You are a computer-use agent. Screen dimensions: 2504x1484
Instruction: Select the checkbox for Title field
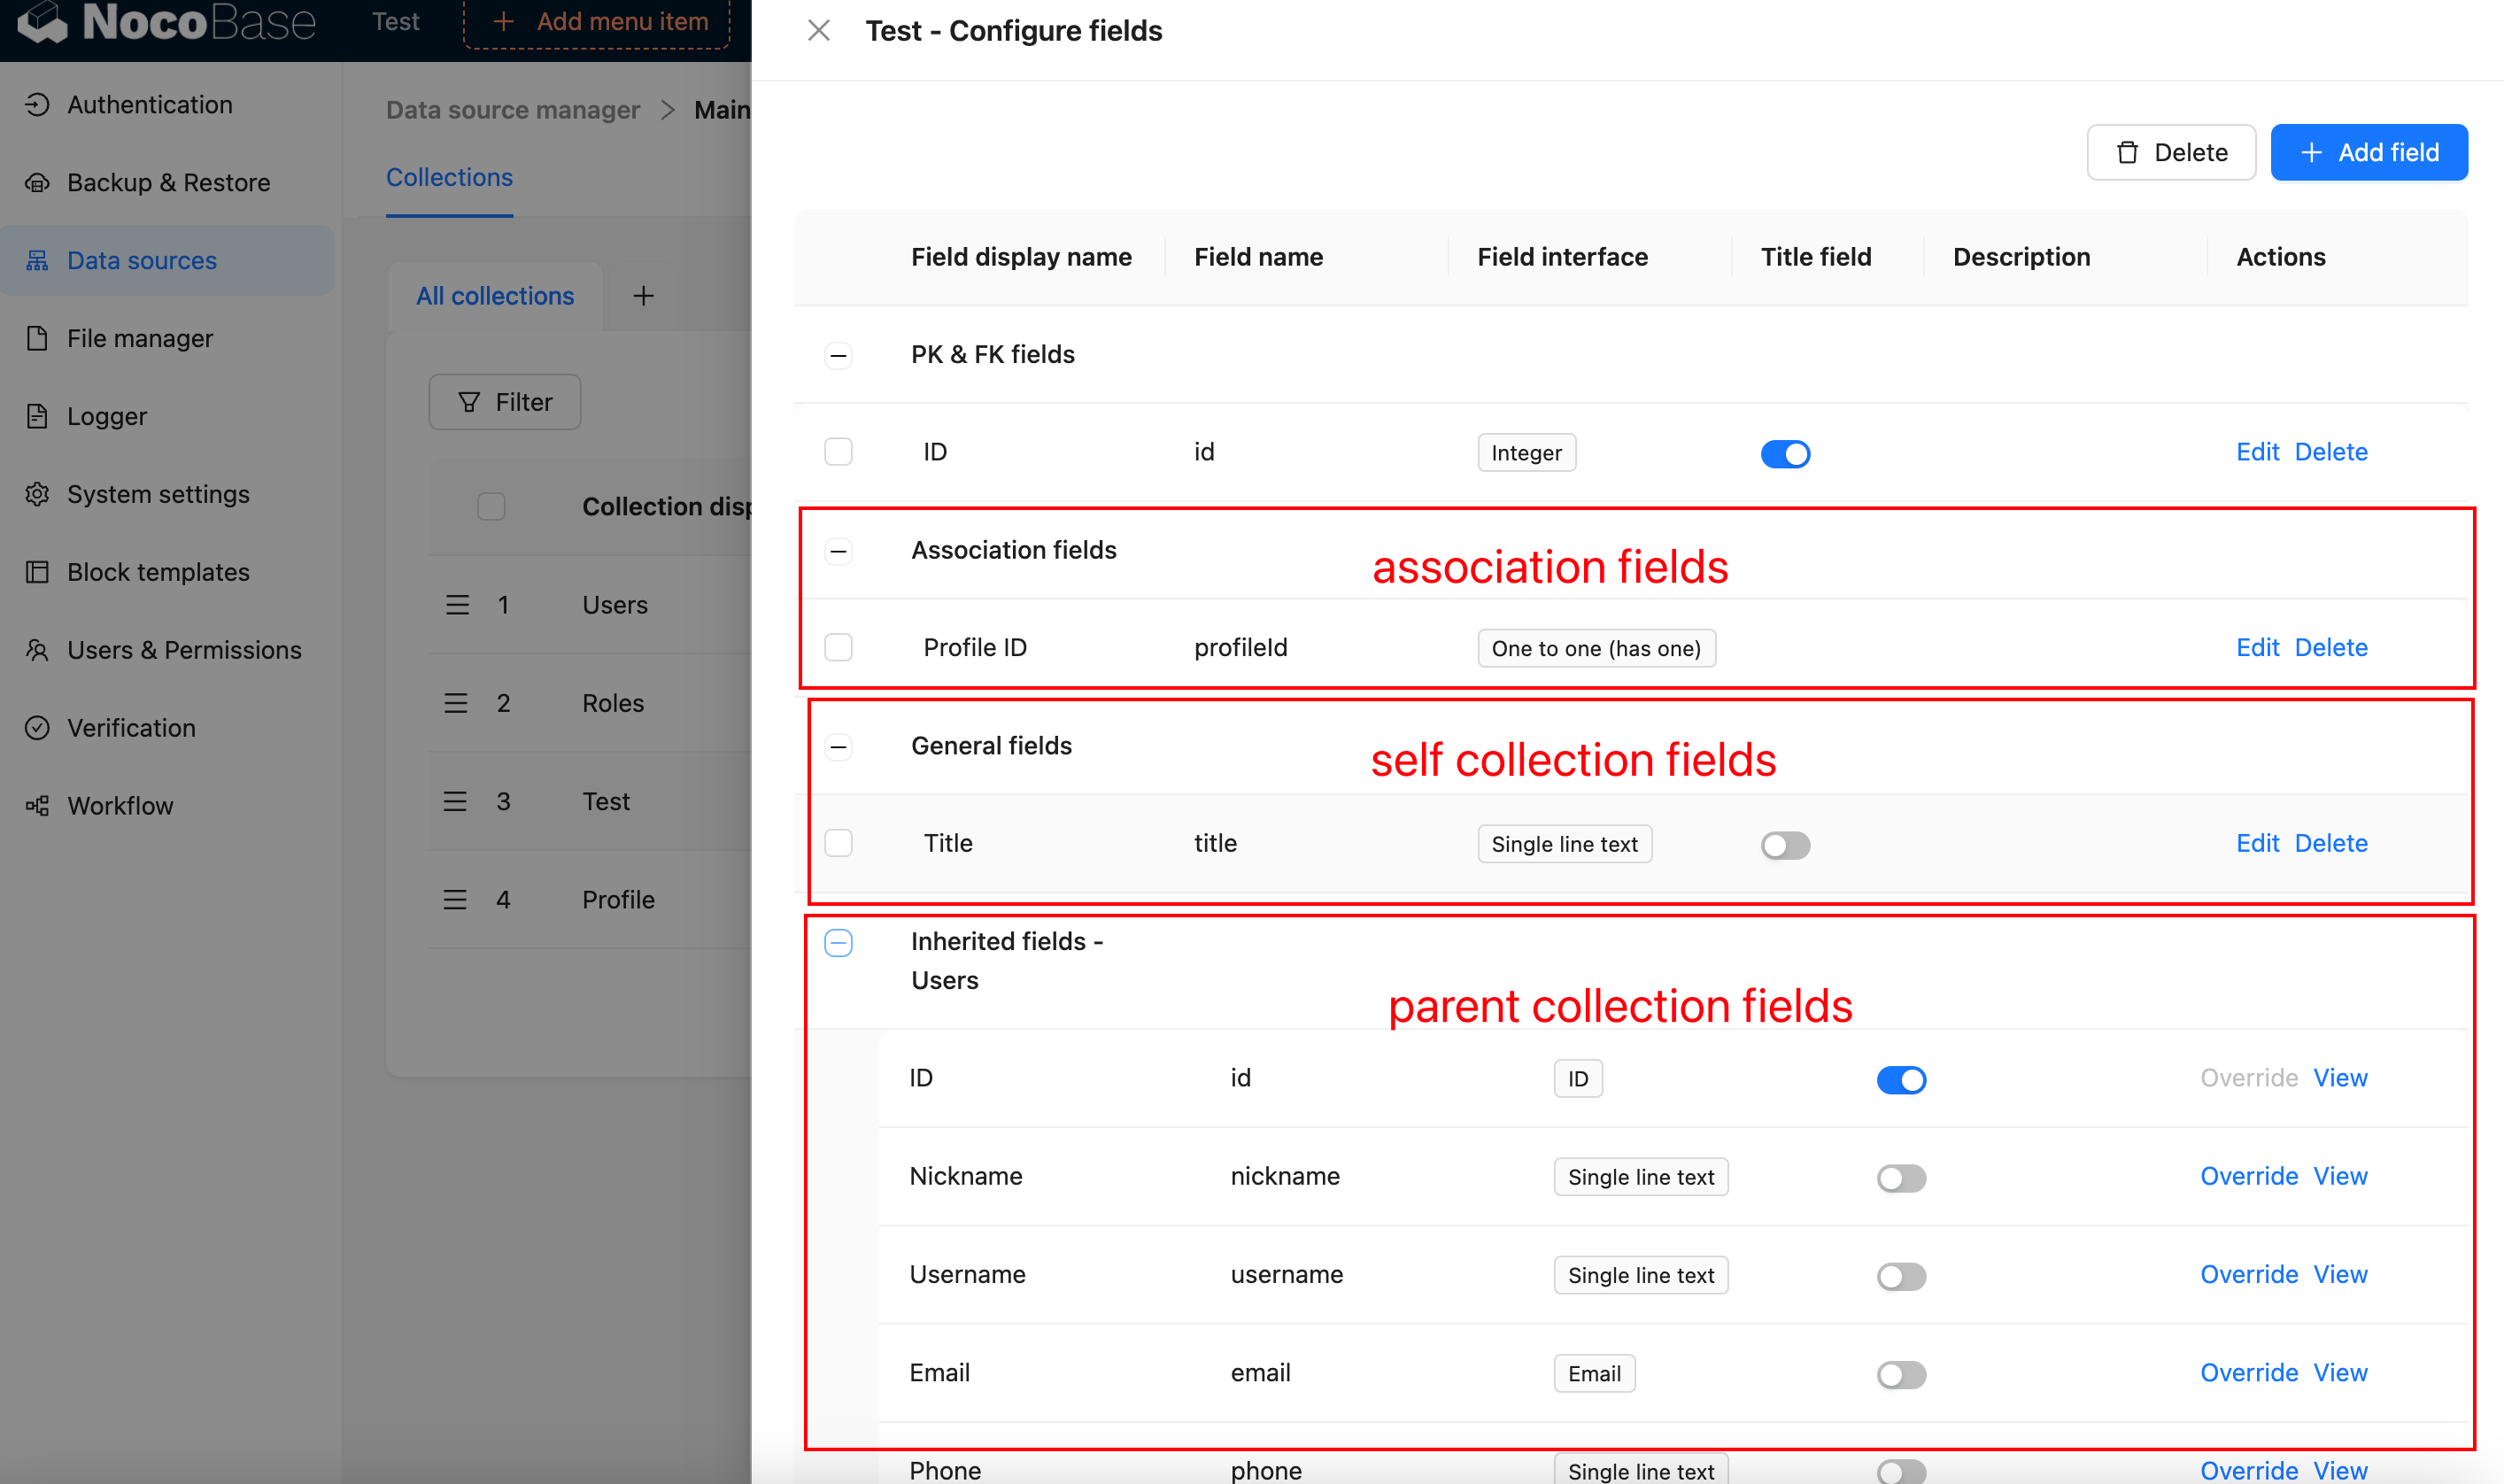(838, 844)
